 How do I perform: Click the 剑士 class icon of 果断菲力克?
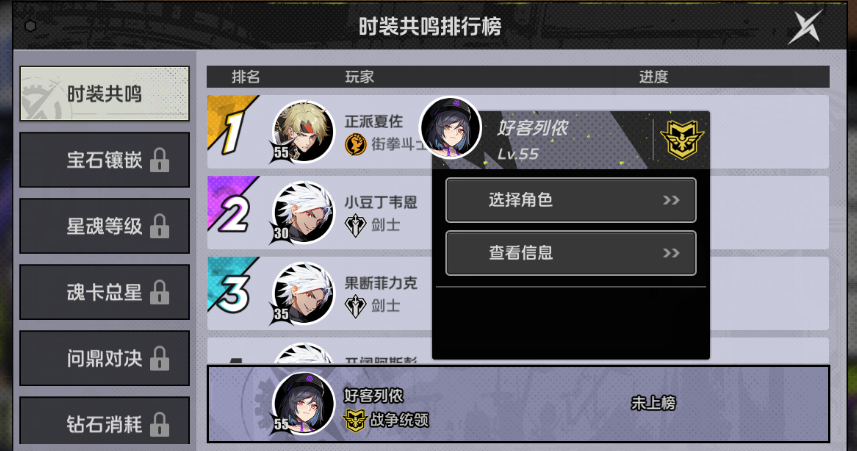pos(355,306)
